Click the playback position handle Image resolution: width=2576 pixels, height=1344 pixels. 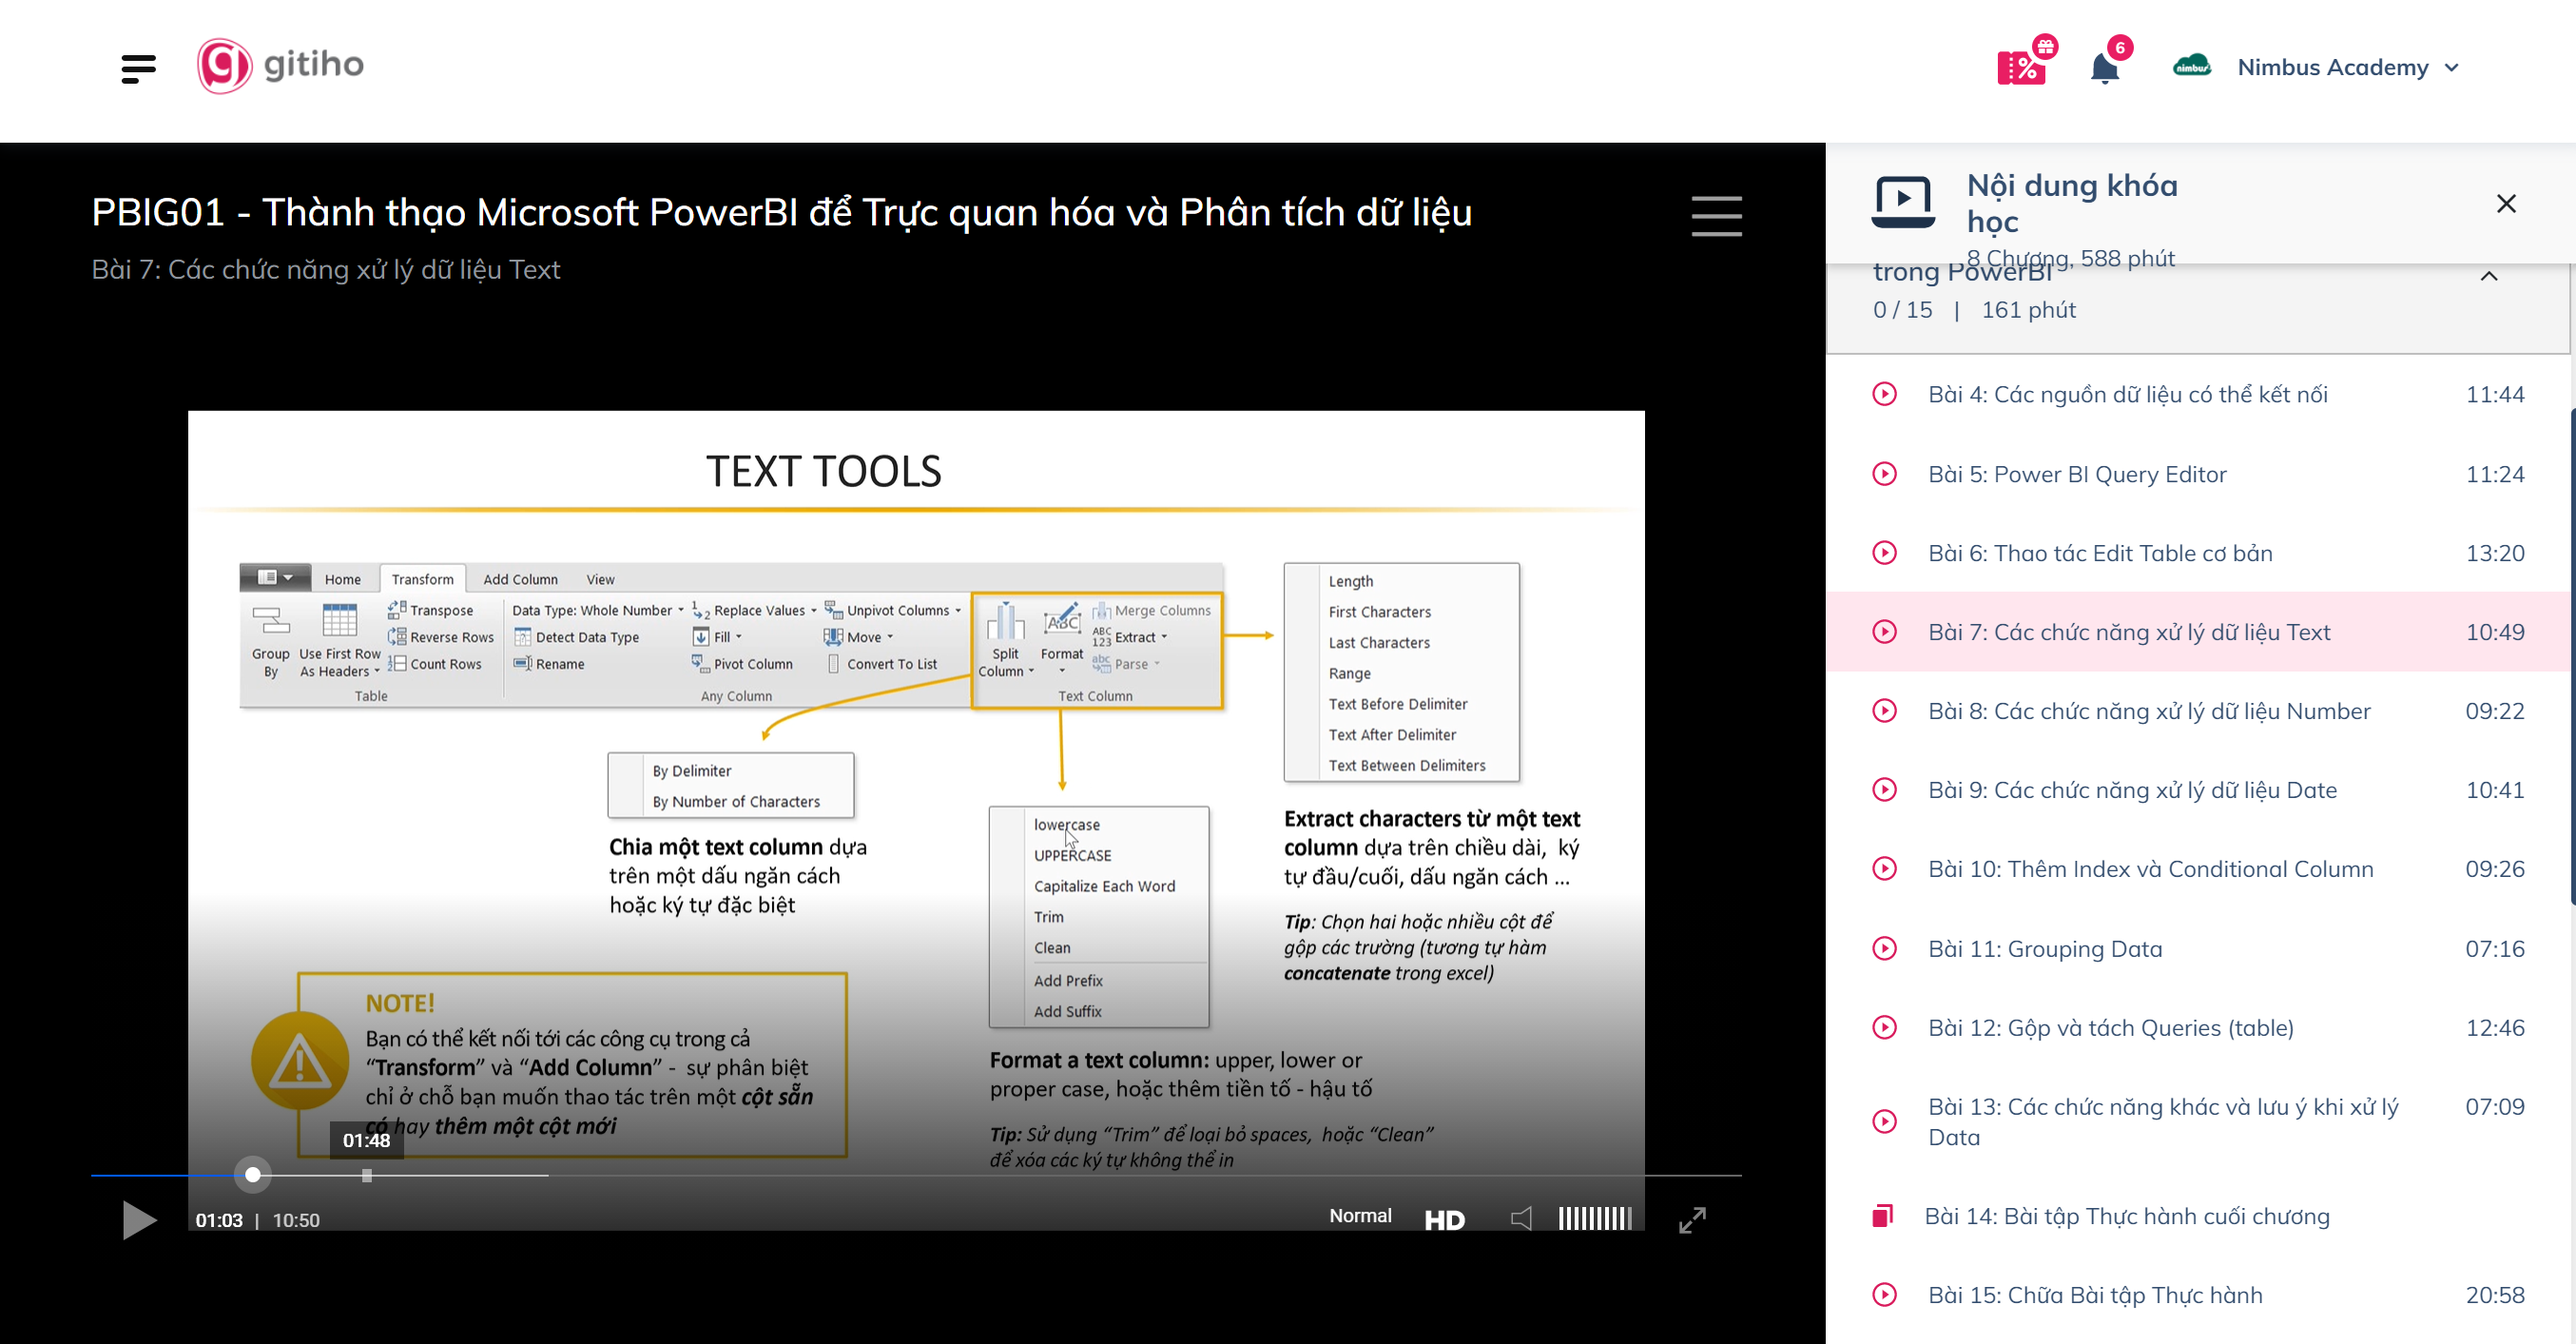click(x=253, y=1175)
